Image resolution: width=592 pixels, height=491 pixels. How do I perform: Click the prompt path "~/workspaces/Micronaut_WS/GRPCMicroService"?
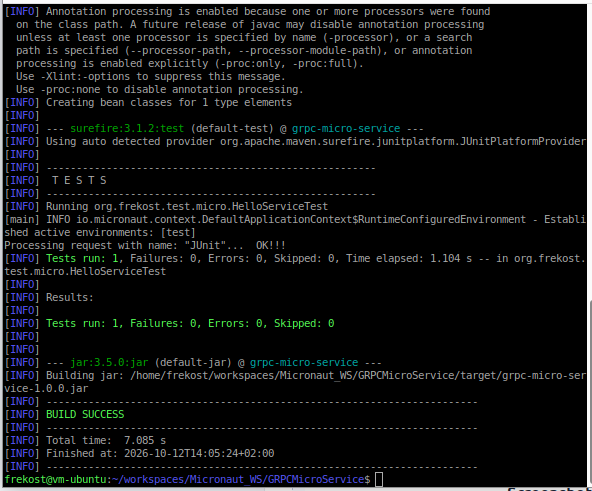click(238, 480)
